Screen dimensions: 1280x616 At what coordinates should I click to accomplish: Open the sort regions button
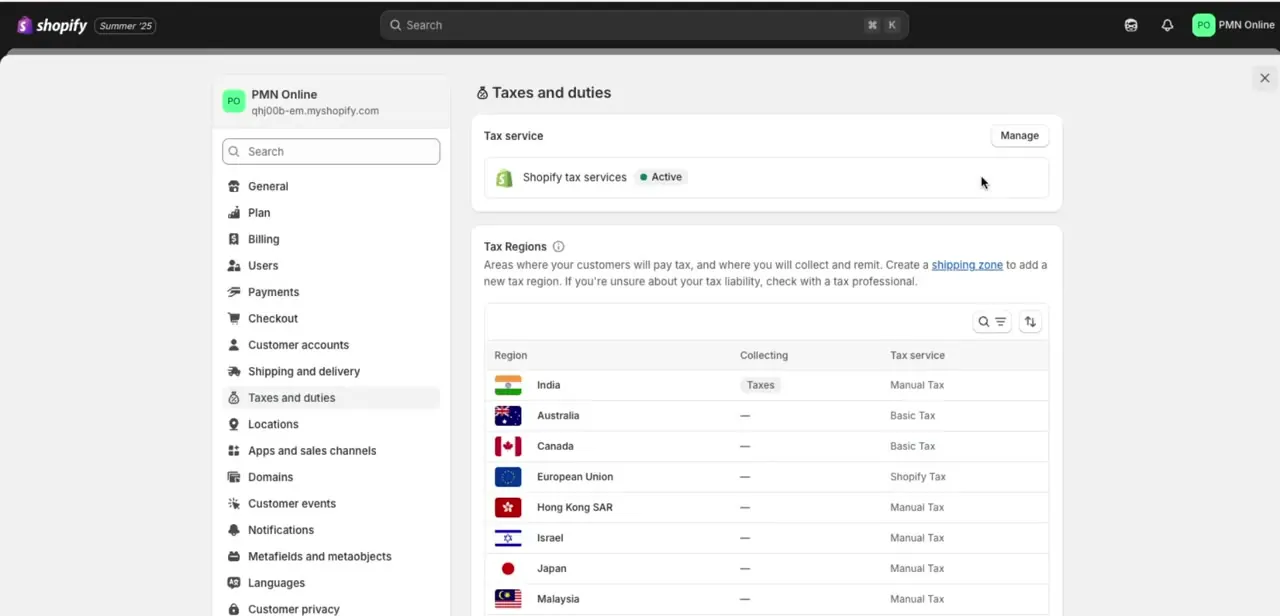[1030, 322]
